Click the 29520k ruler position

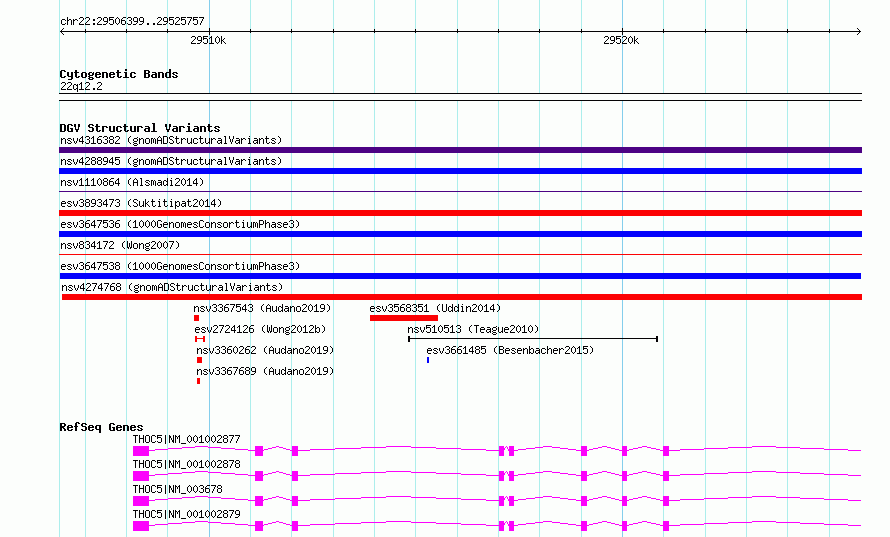click(621, 40)
